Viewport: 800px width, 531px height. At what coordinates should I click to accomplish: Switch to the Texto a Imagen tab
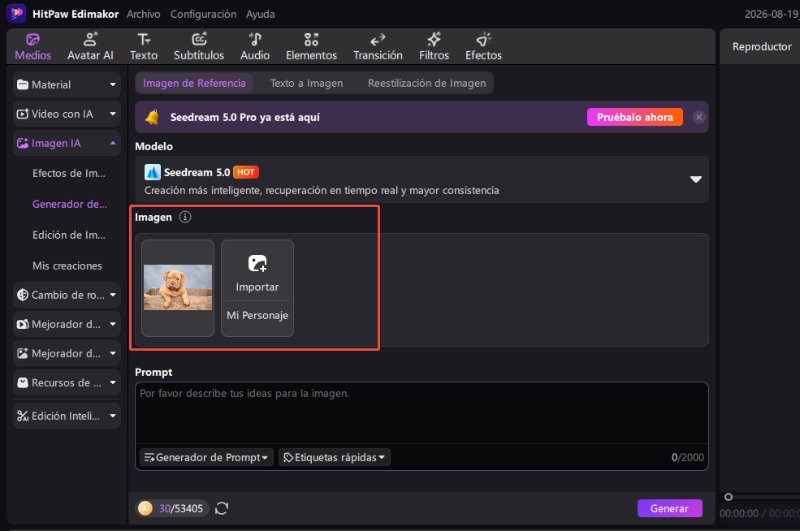coord(306,83)
